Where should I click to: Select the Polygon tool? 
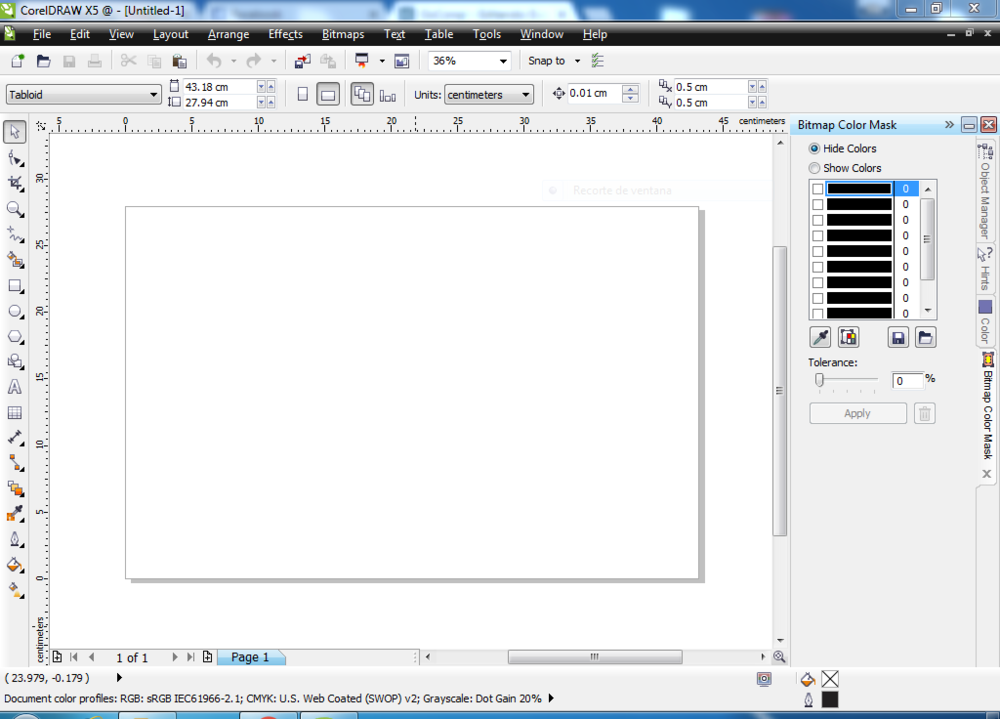[x=15, y=337]
